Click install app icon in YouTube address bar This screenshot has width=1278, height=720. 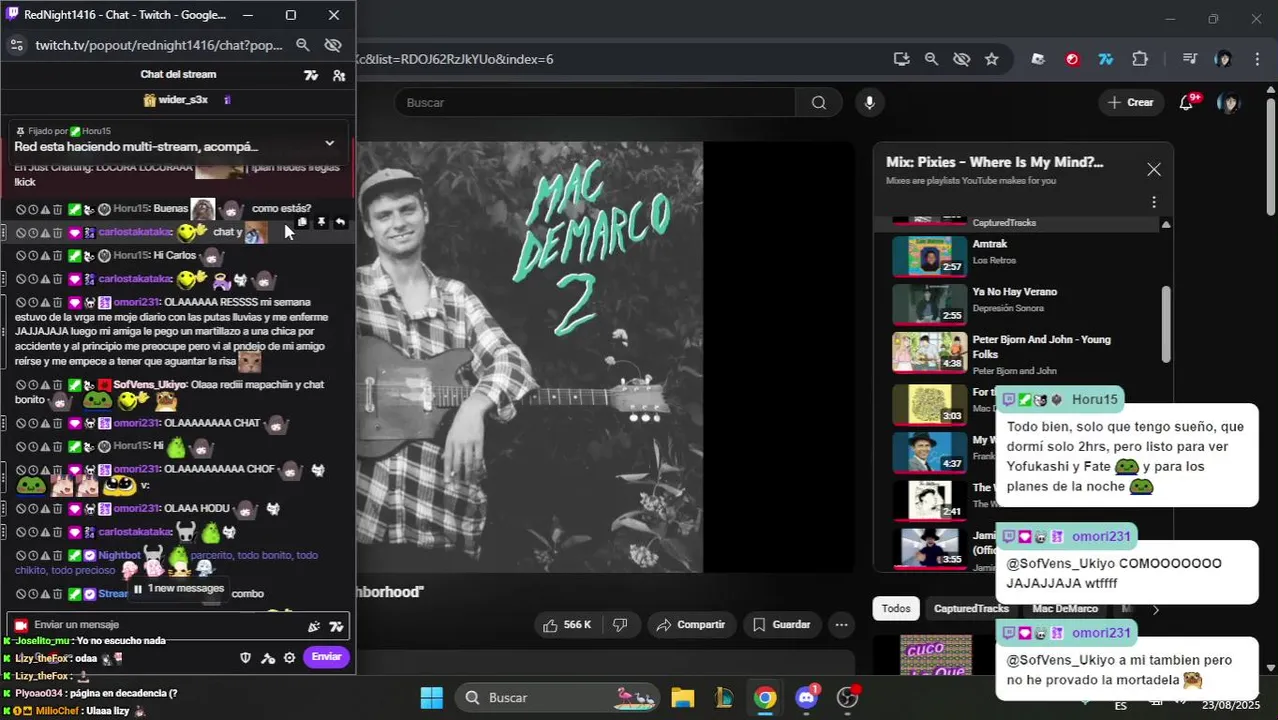tap(901, 59)
